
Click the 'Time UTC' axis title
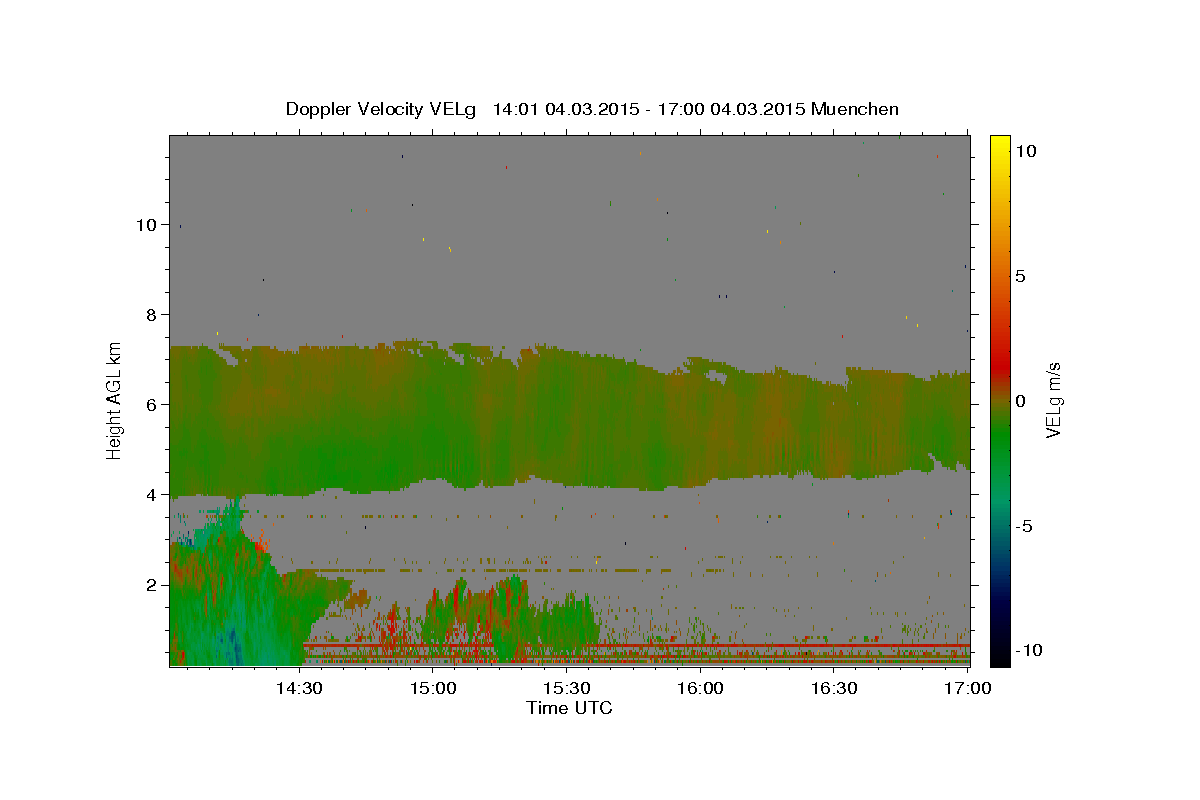coord(569,708)
